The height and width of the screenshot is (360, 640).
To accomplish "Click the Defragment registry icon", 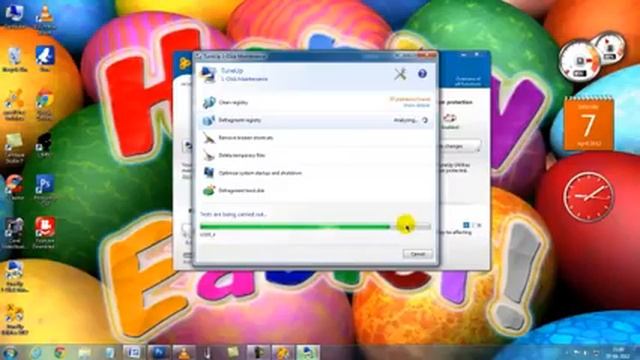I will [209, 120].
